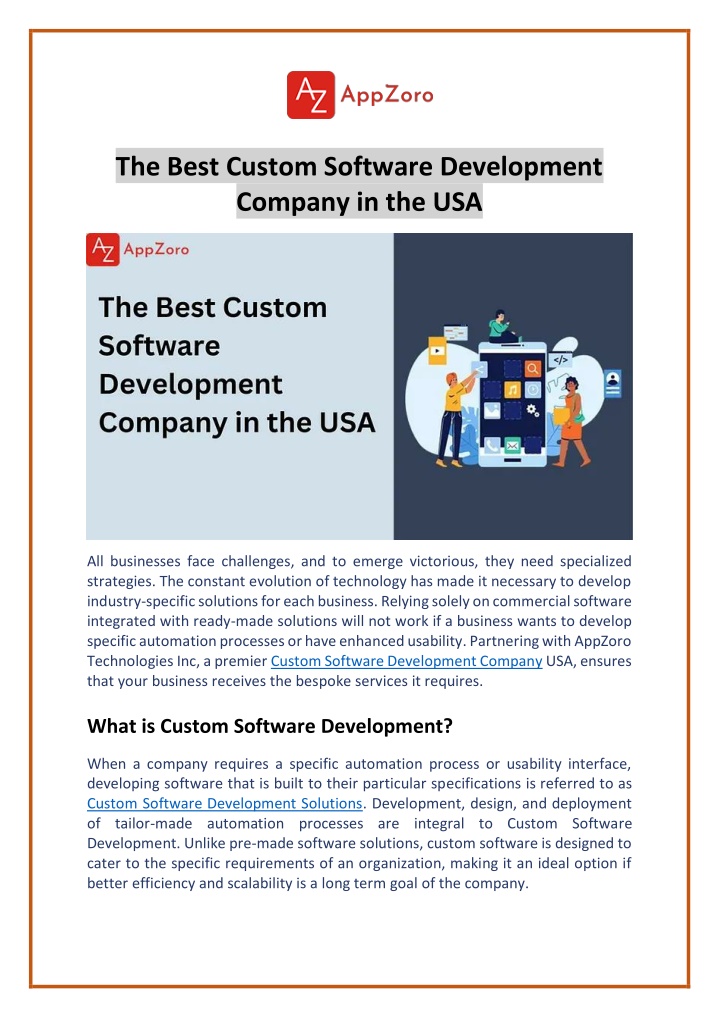
Task: Open the Custom Software Development Solutions link
Action: (x=225, y=803)
